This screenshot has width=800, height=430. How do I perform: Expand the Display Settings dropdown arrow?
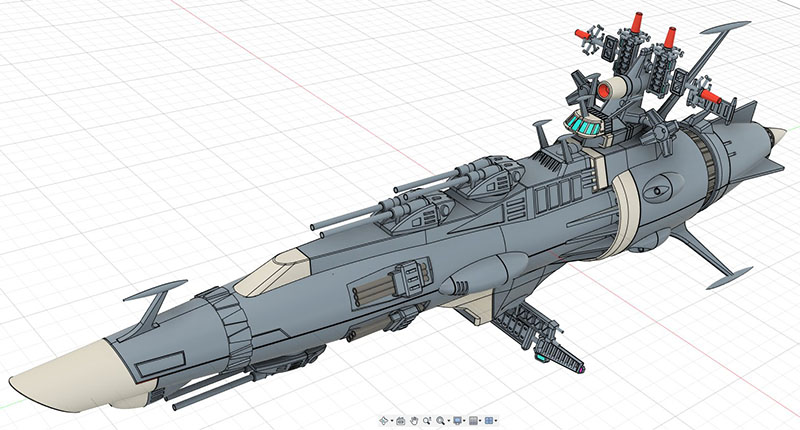[464, 420]
